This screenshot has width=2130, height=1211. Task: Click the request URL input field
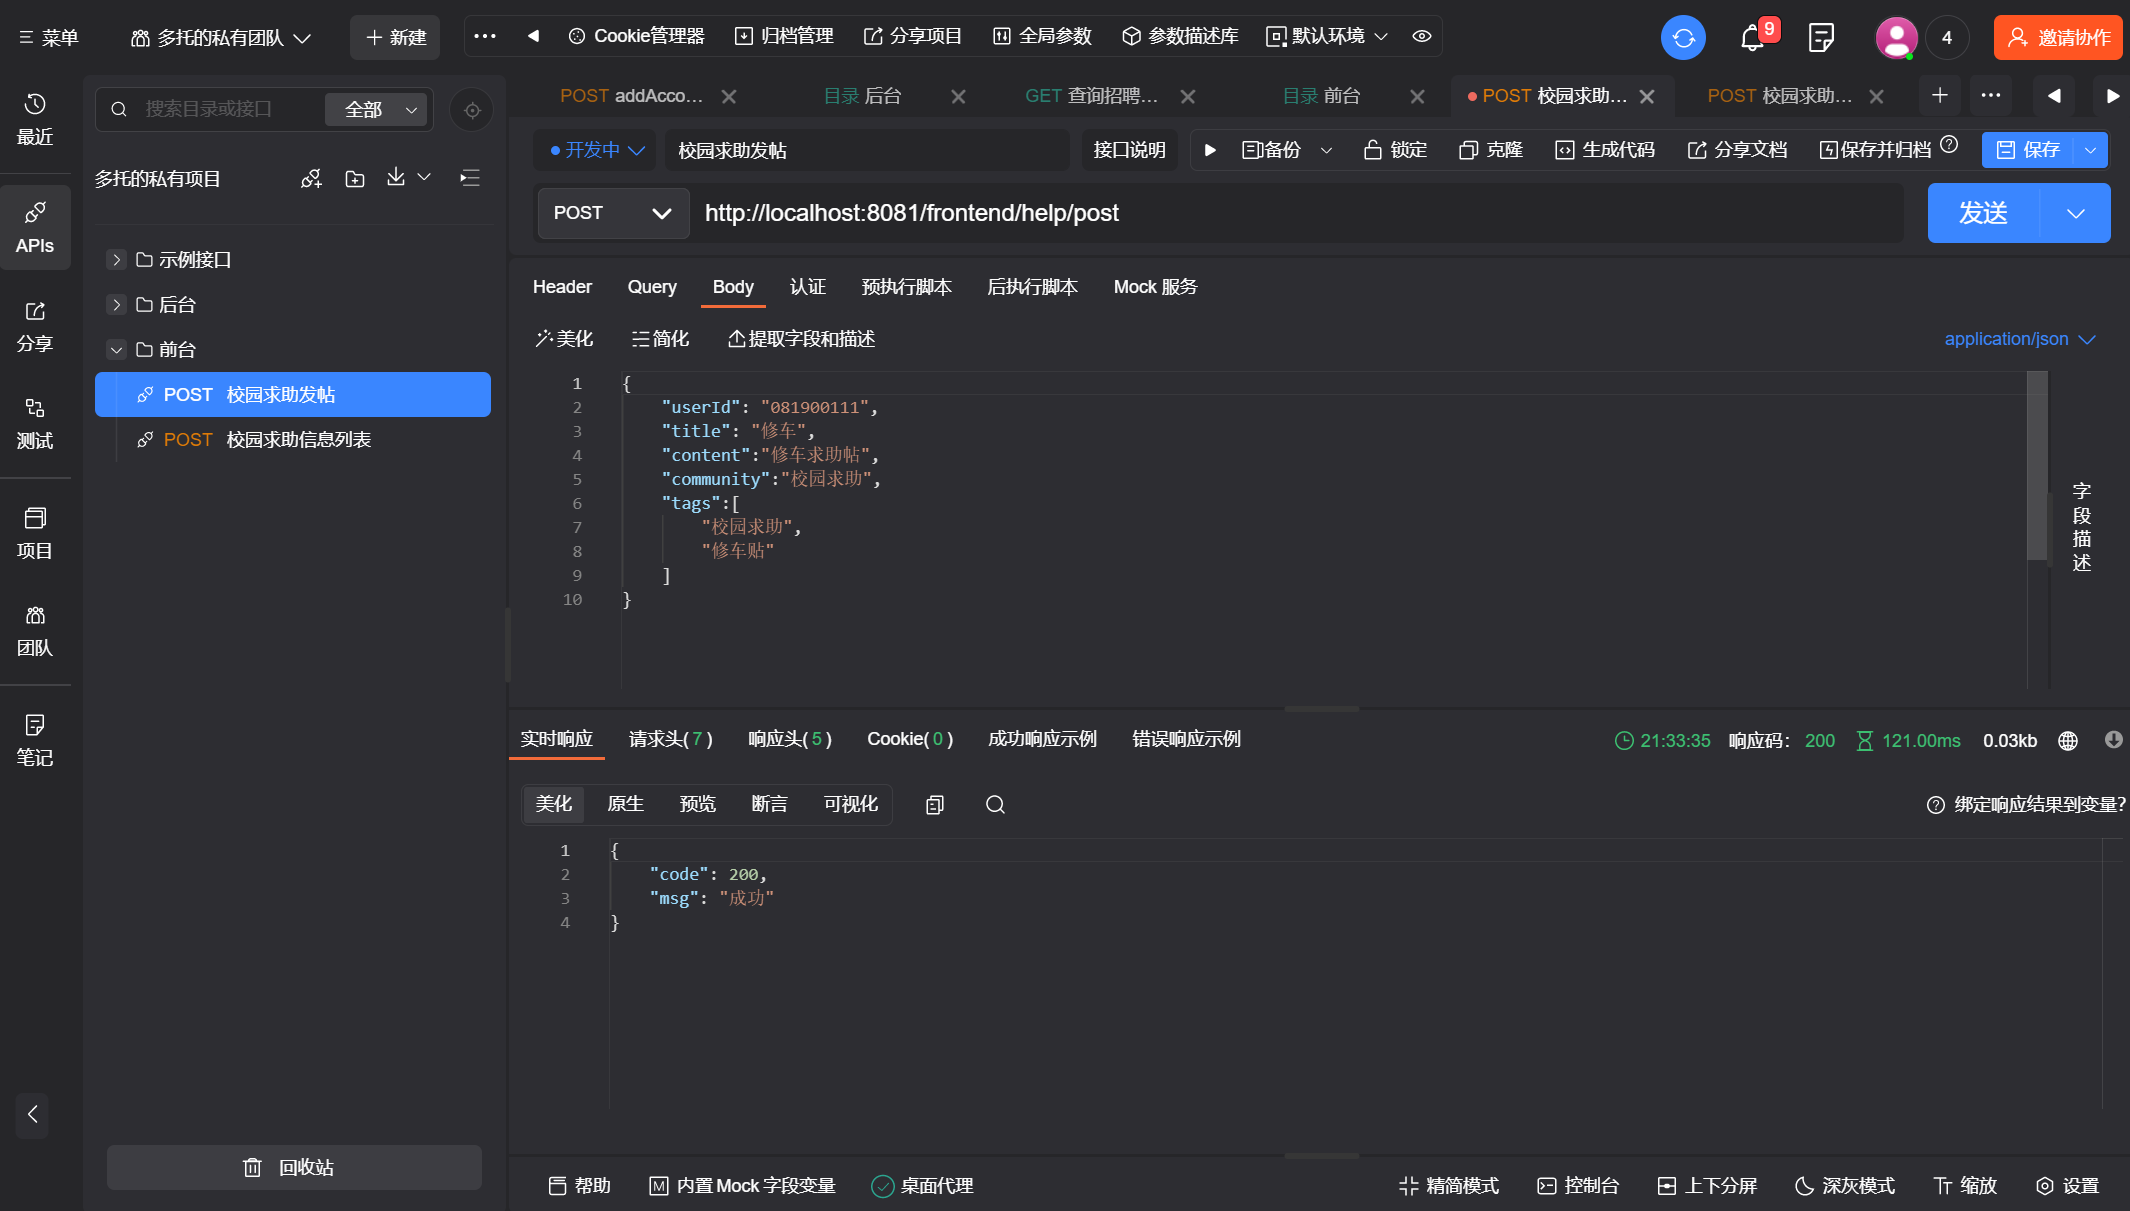(x=1300, y=213)
